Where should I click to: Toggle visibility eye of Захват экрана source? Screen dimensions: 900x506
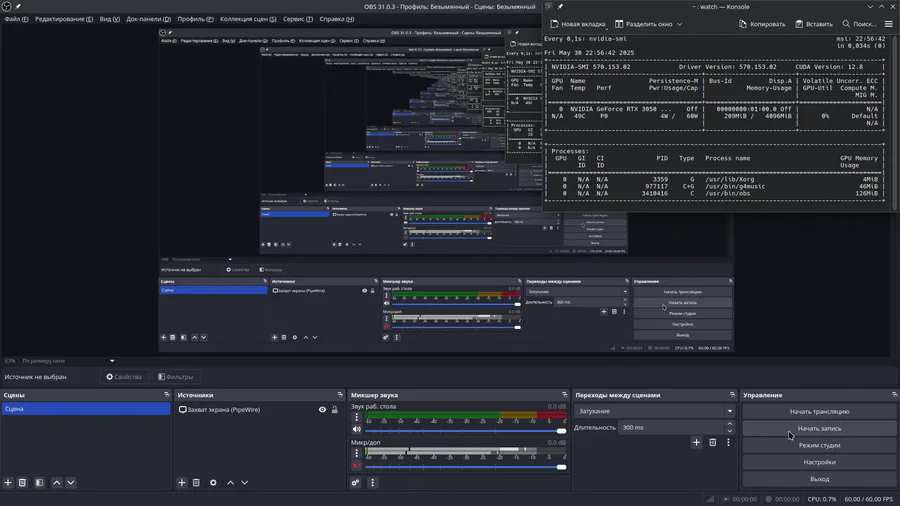pos(322,410)
